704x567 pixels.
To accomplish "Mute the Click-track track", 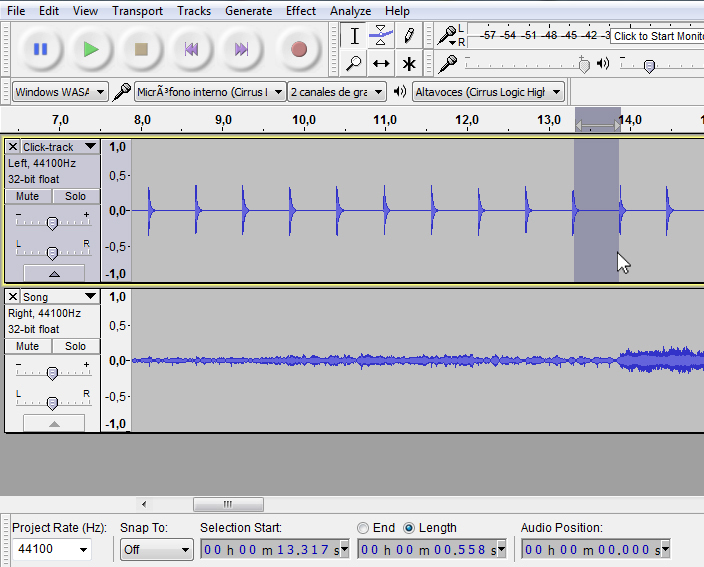I will [x=27, y=196].
